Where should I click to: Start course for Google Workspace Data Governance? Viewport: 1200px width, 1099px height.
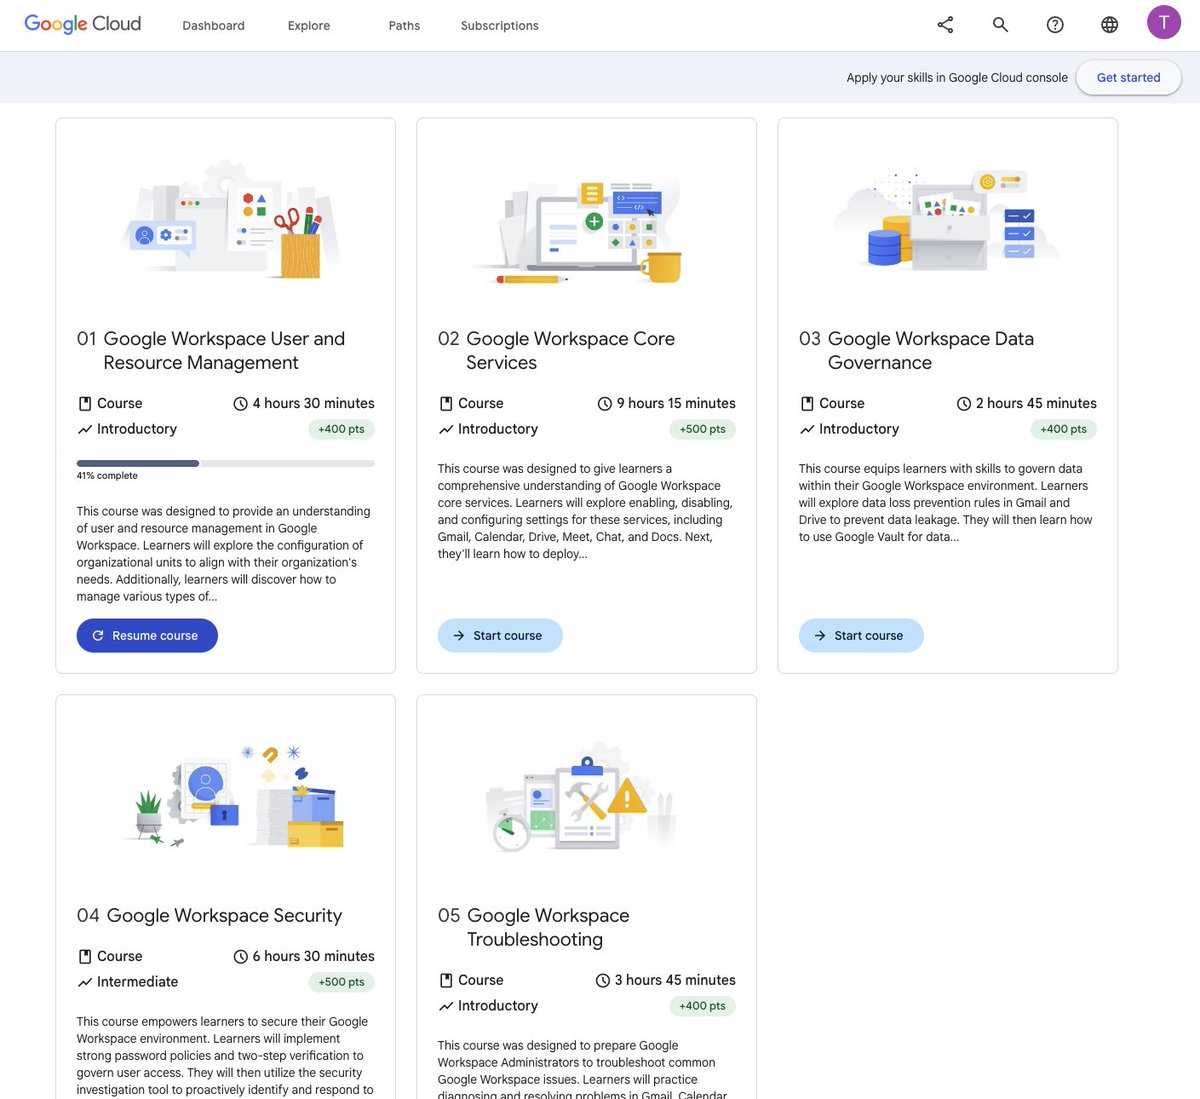click(861, 636)
